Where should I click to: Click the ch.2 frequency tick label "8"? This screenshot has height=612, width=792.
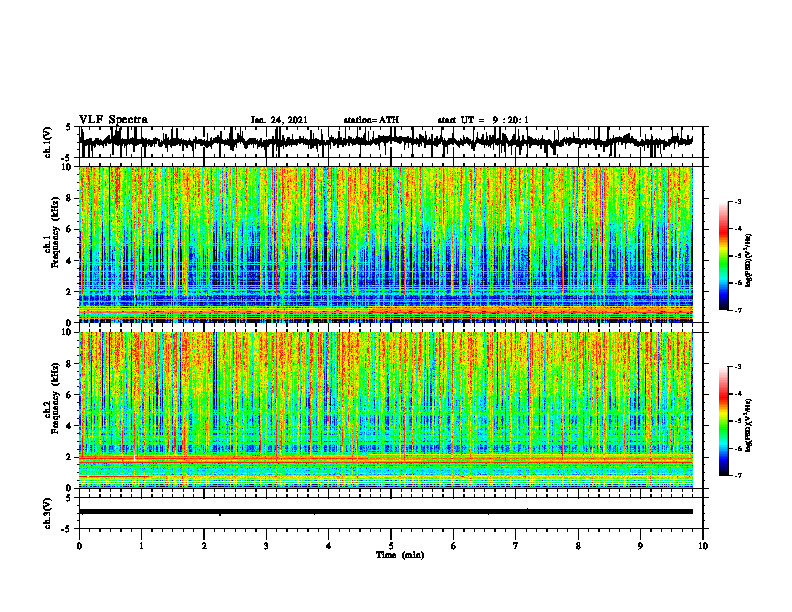click(70, 364)
